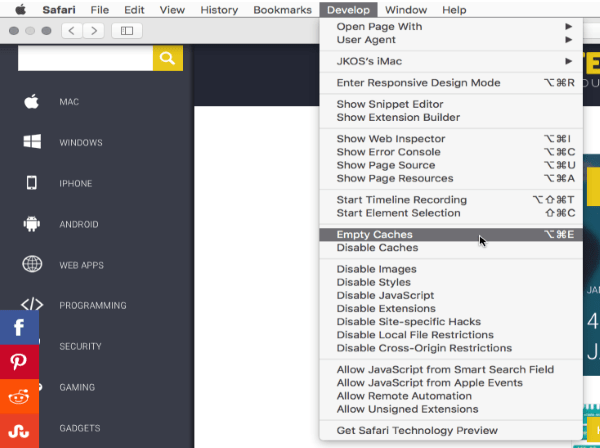Choose Show Error Console
This screenshot has width=600, height=448.
click(451, 152)
